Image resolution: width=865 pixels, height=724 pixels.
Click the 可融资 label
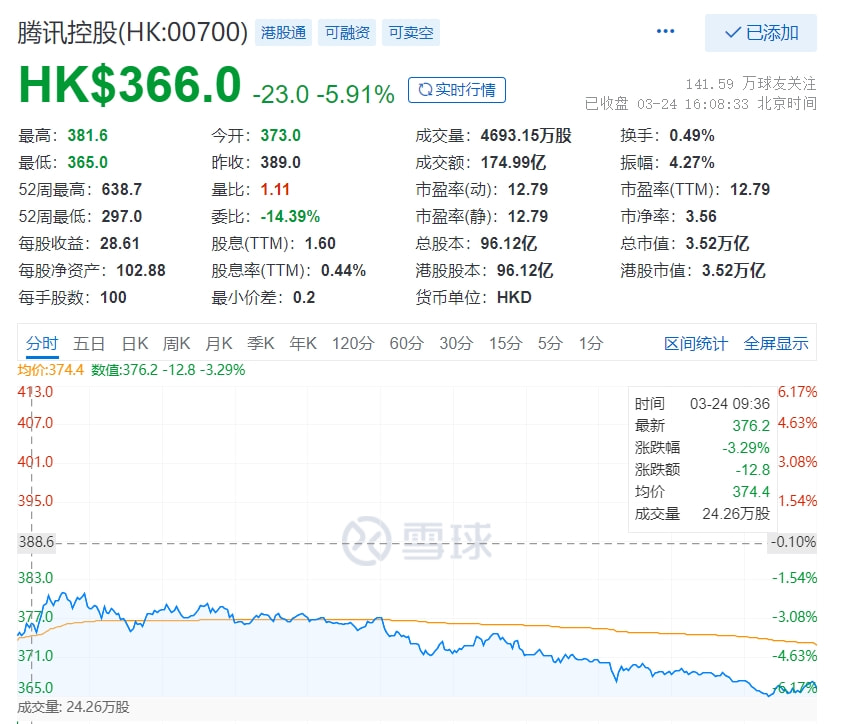tap(347, 32)
